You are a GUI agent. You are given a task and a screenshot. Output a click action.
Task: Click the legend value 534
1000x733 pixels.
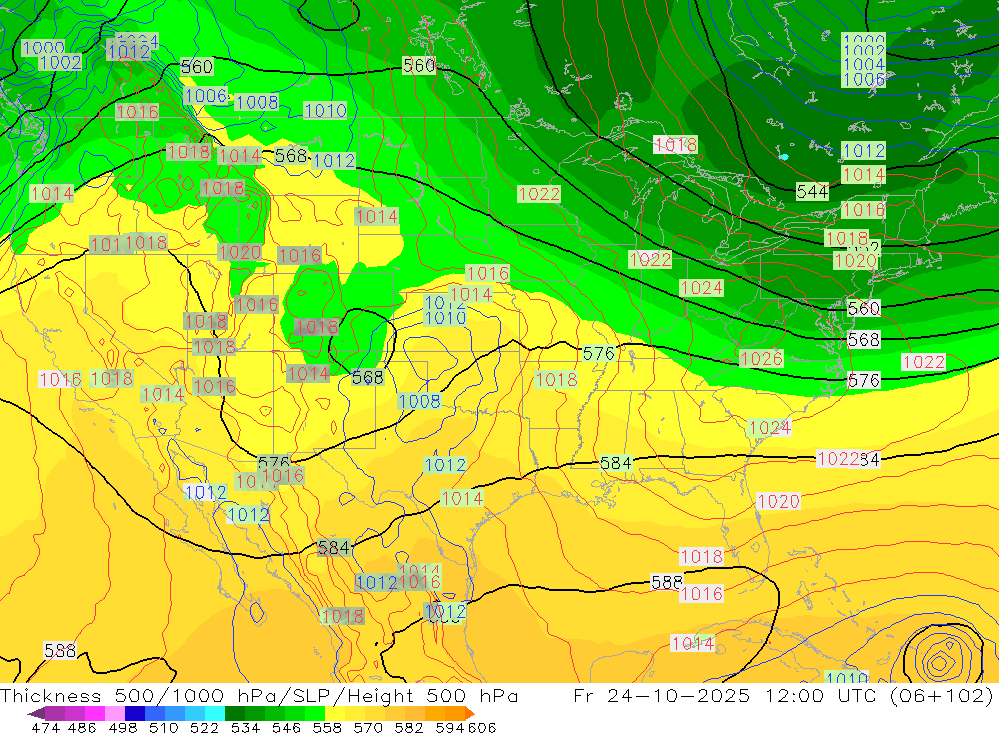pos(246,727)
